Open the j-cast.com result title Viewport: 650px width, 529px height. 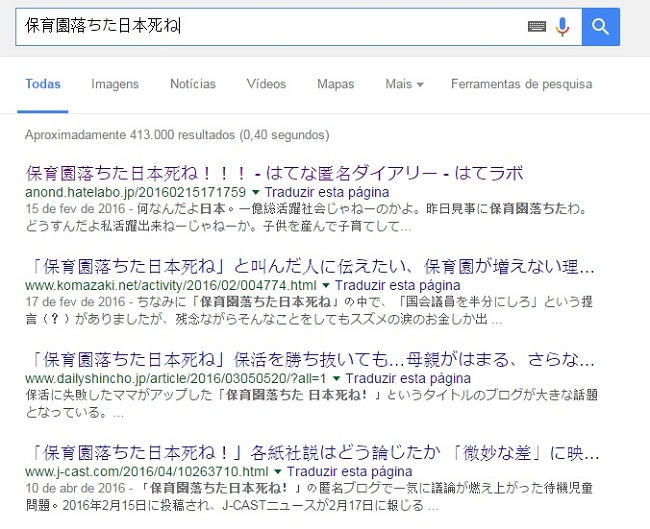[312, 453]
